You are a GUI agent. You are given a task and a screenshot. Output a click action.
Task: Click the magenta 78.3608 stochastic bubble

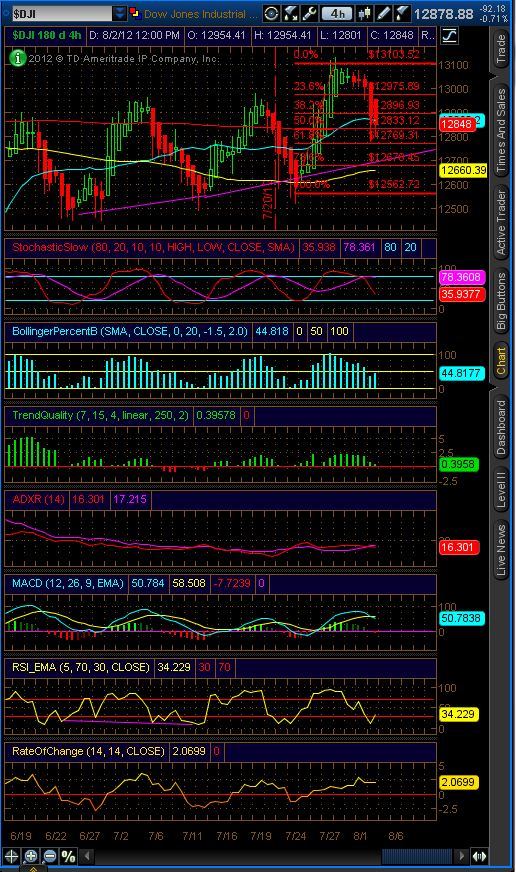463,276
